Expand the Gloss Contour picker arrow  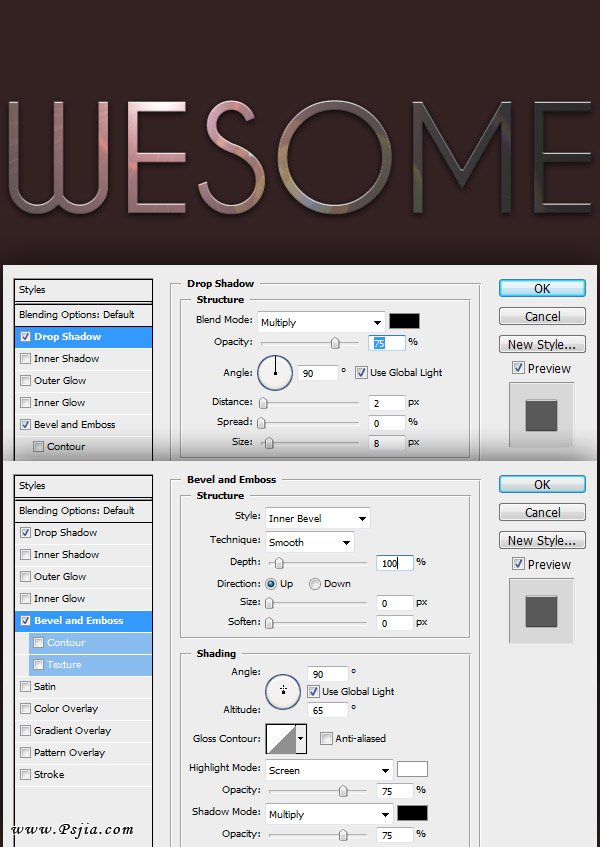[301, 739]
